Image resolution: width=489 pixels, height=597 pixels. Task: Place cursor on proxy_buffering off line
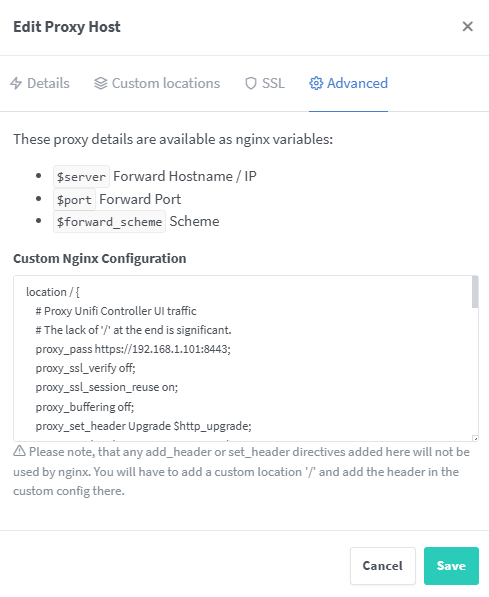click(x=85, y=407)
